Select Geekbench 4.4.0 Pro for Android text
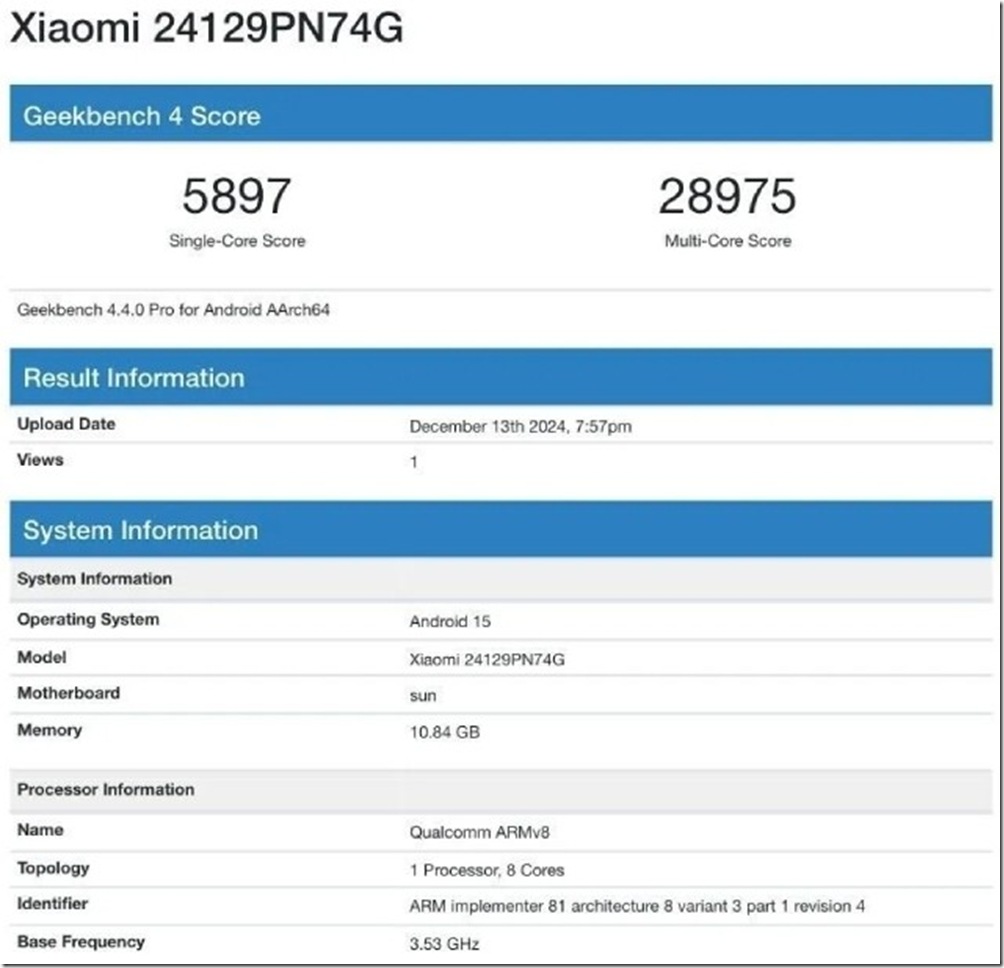Screen dimensions: 1004x968 (x=174, y=310)
